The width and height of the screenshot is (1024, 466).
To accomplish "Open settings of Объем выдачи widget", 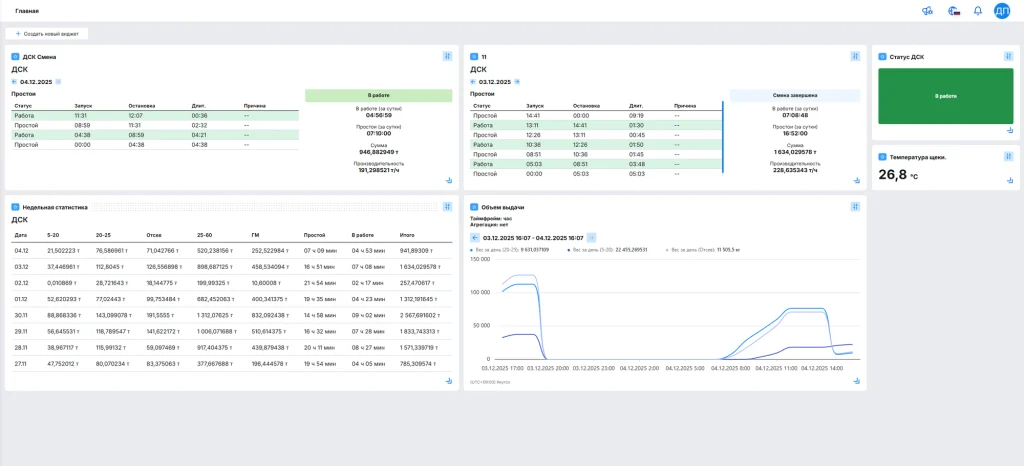I will click(x=856, y=206).
